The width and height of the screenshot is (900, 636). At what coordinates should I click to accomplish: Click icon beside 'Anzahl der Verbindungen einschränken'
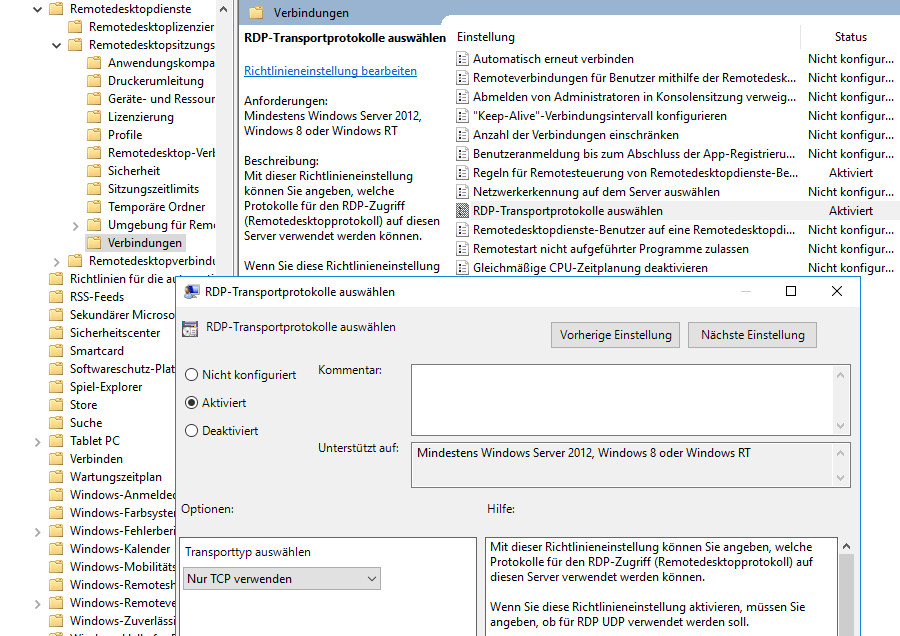coord(462,135)
